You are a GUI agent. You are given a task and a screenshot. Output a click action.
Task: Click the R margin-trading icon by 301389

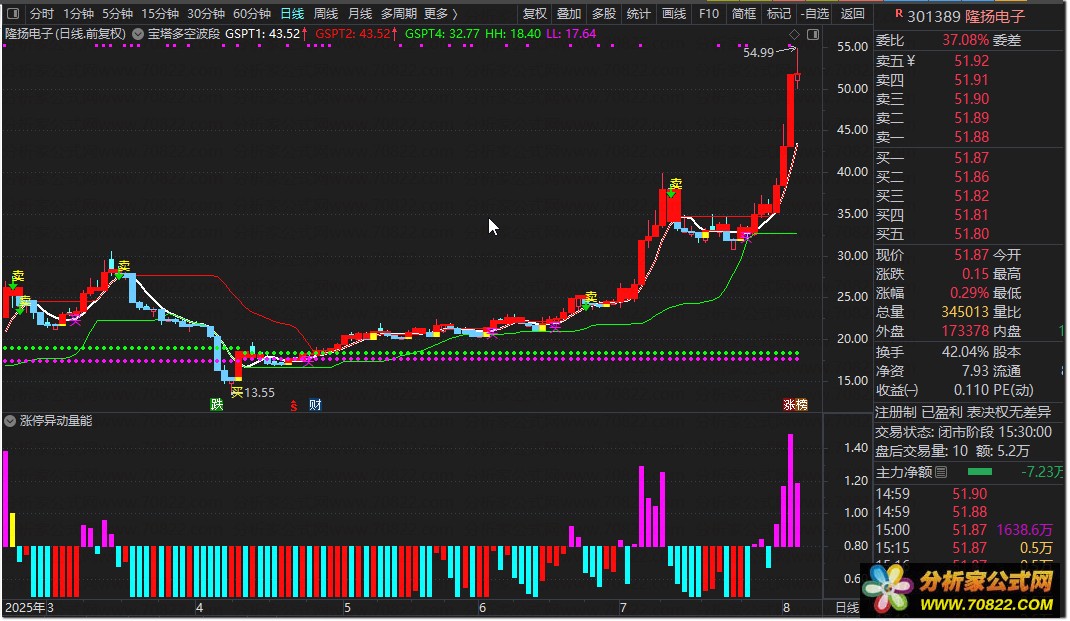[899, 13]
